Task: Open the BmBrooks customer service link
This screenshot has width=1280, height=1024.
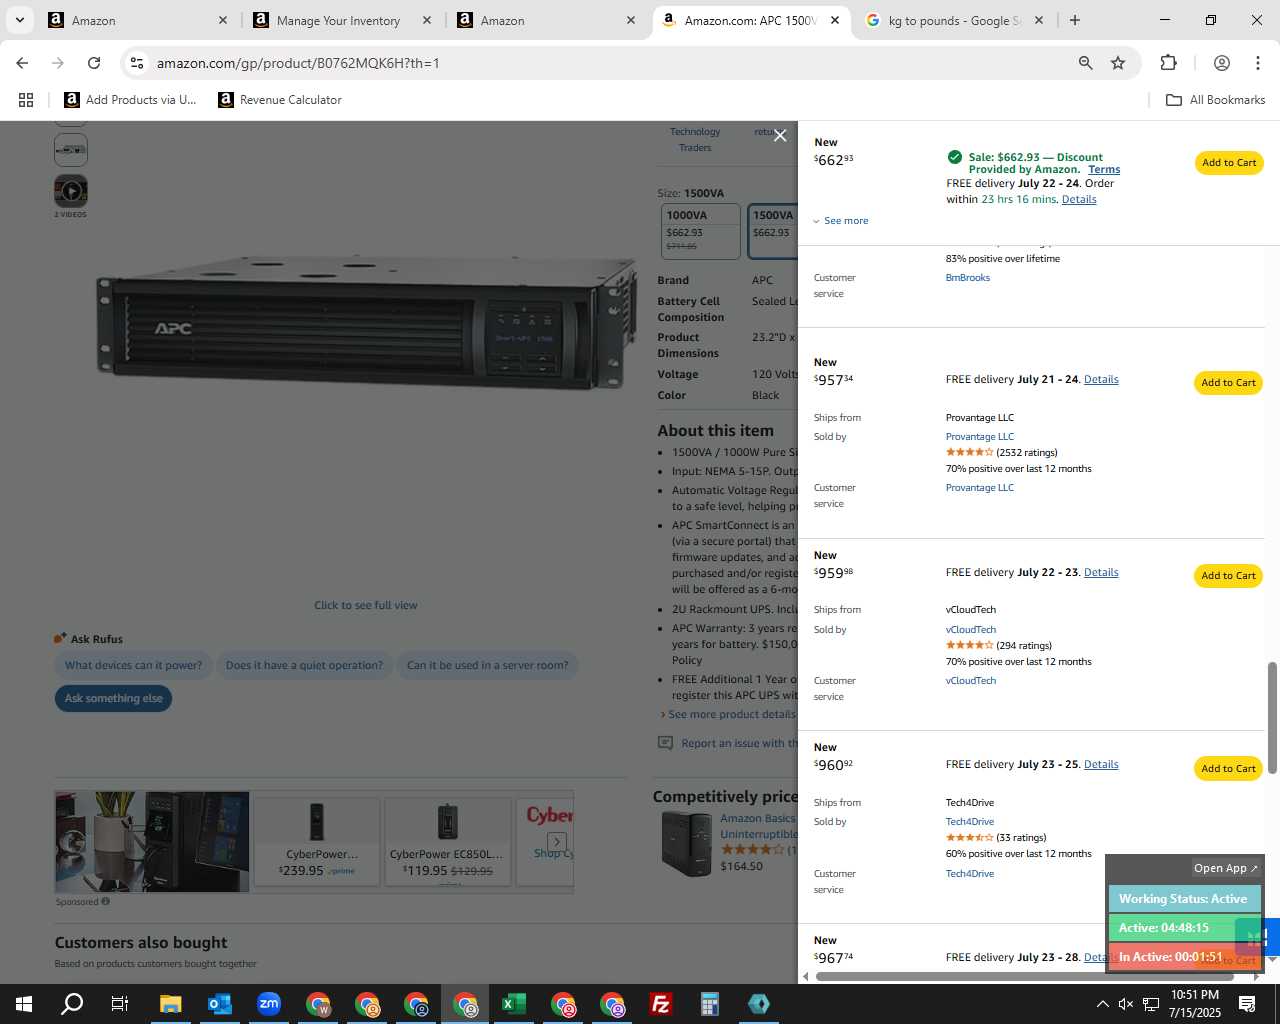Action: tap(968, 278)
